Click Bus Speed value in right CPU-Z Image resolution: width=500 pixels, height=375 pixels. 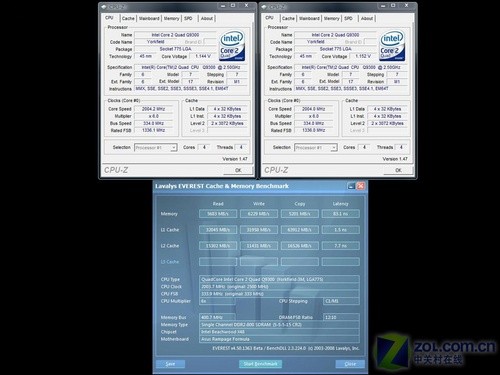coord(313,123)
